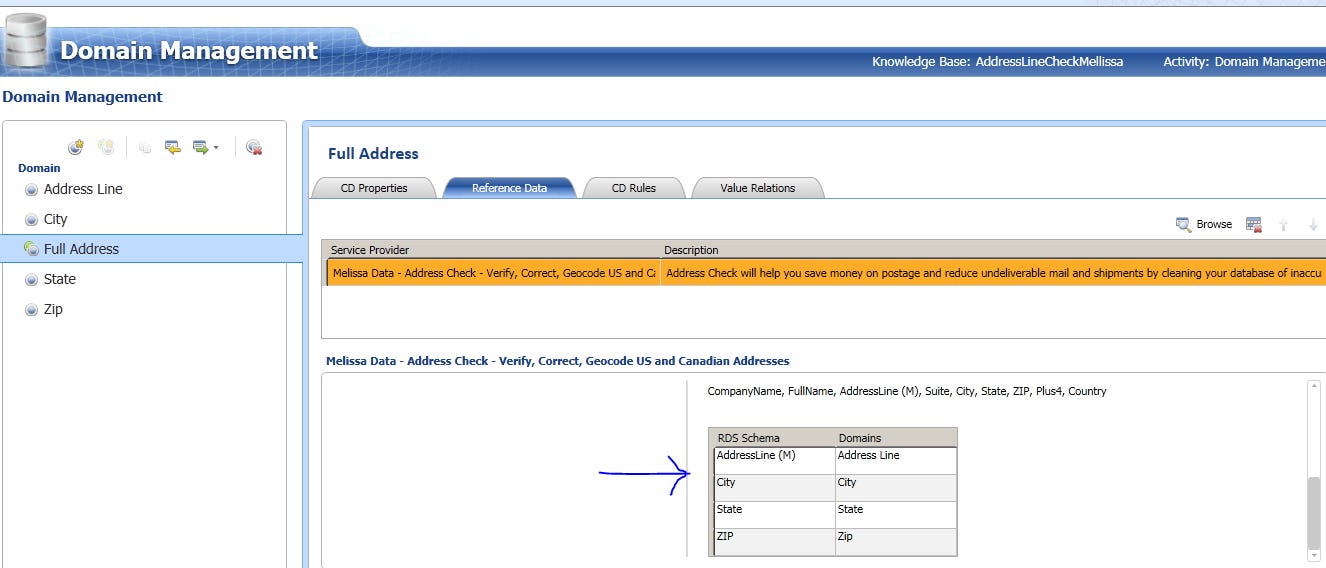Click the Browse magnifier icon
This screenshot has height=568, width=1326.
click(1183, 224)
